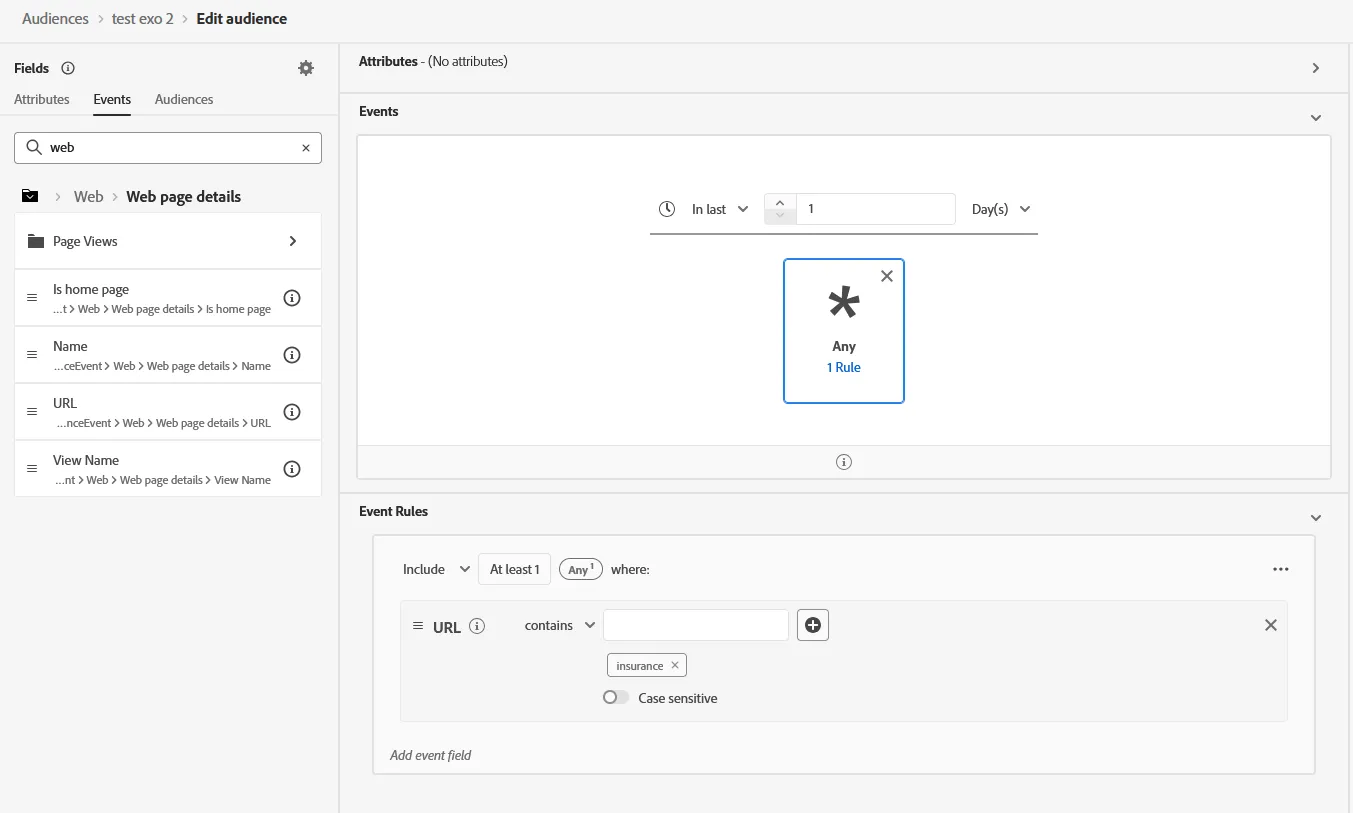Viewport: 1353px width, 813px height.
Task: Click Add event field placeholder
Action: tap(431, 755)
